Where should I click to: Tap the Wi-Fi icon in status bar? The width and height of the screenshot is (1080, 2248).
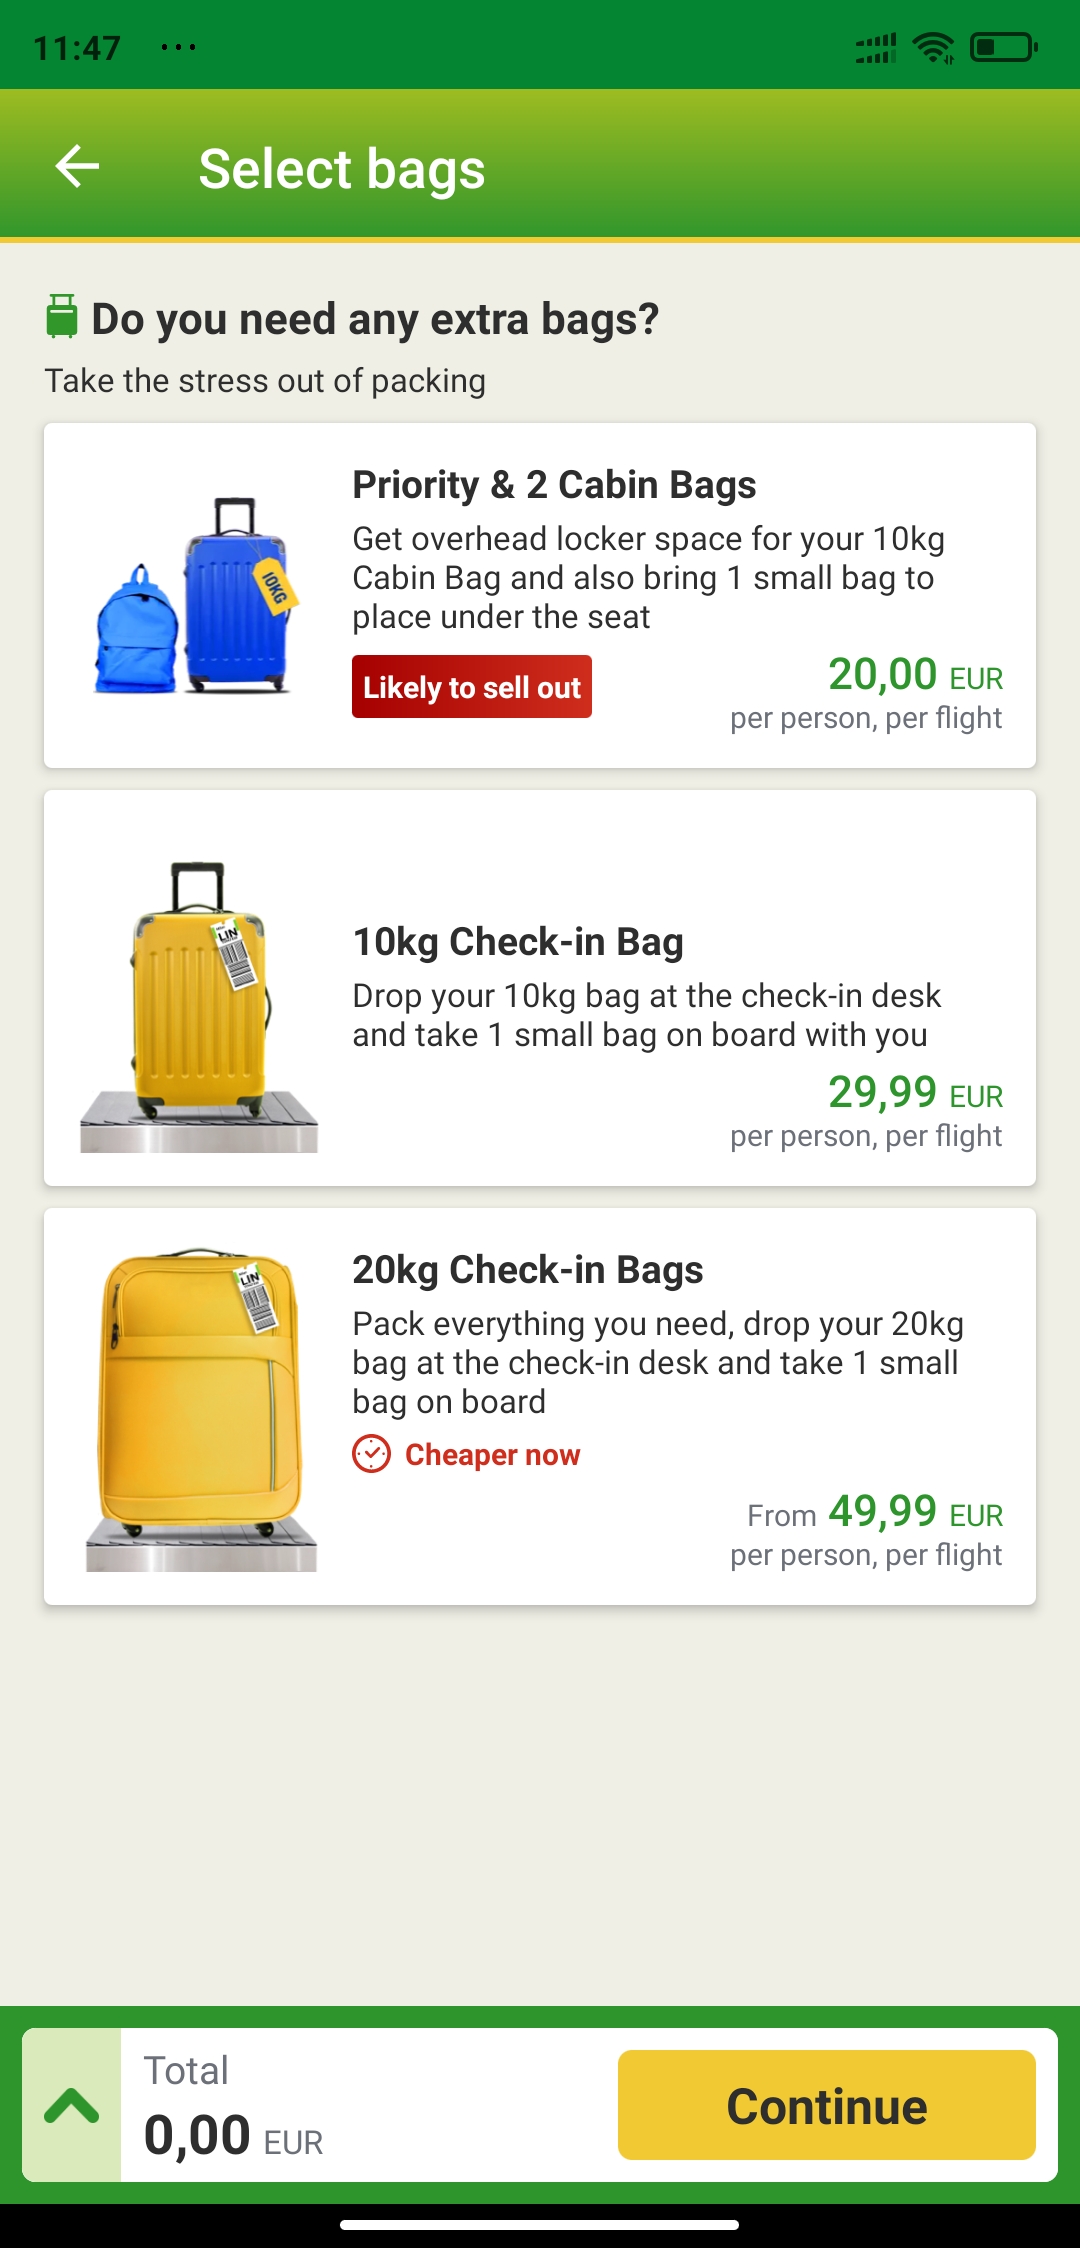click(934, 47)
